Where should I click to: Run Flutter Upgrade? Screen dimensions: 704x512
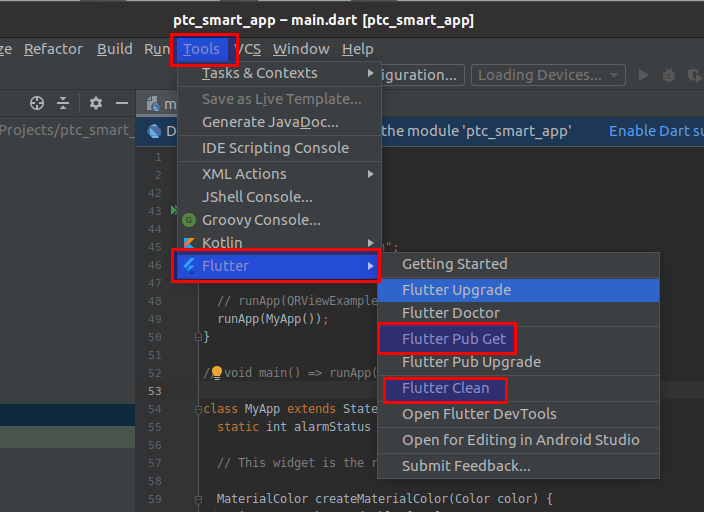[519, 290]
